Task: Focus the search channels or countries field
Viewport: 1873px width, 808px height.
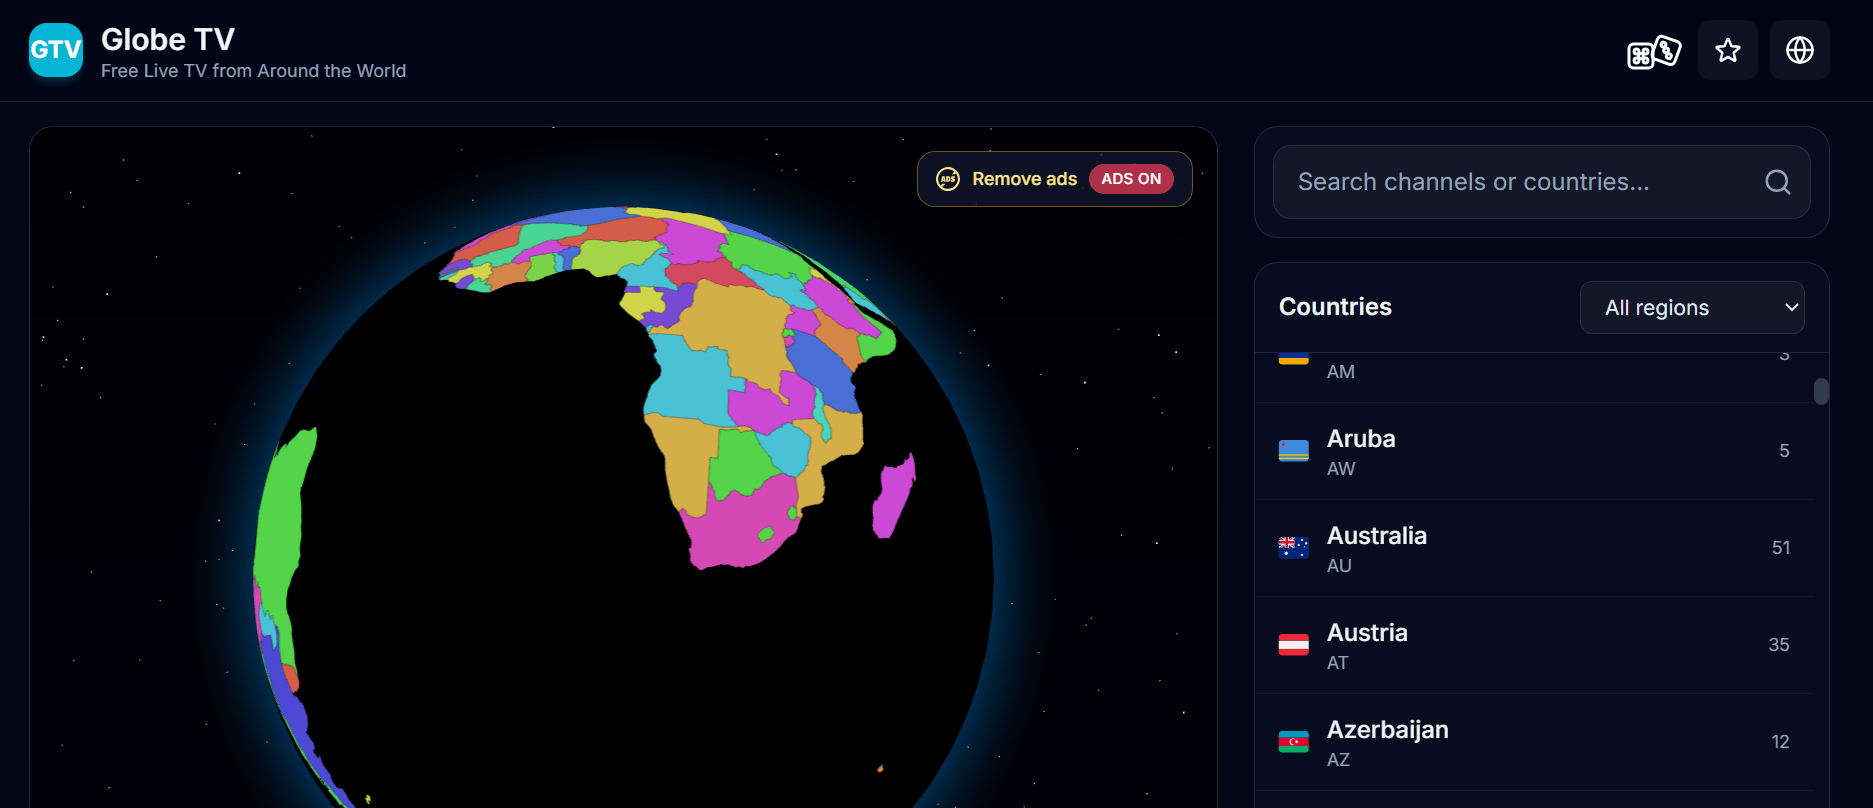Action: (x=1520, y=182)
